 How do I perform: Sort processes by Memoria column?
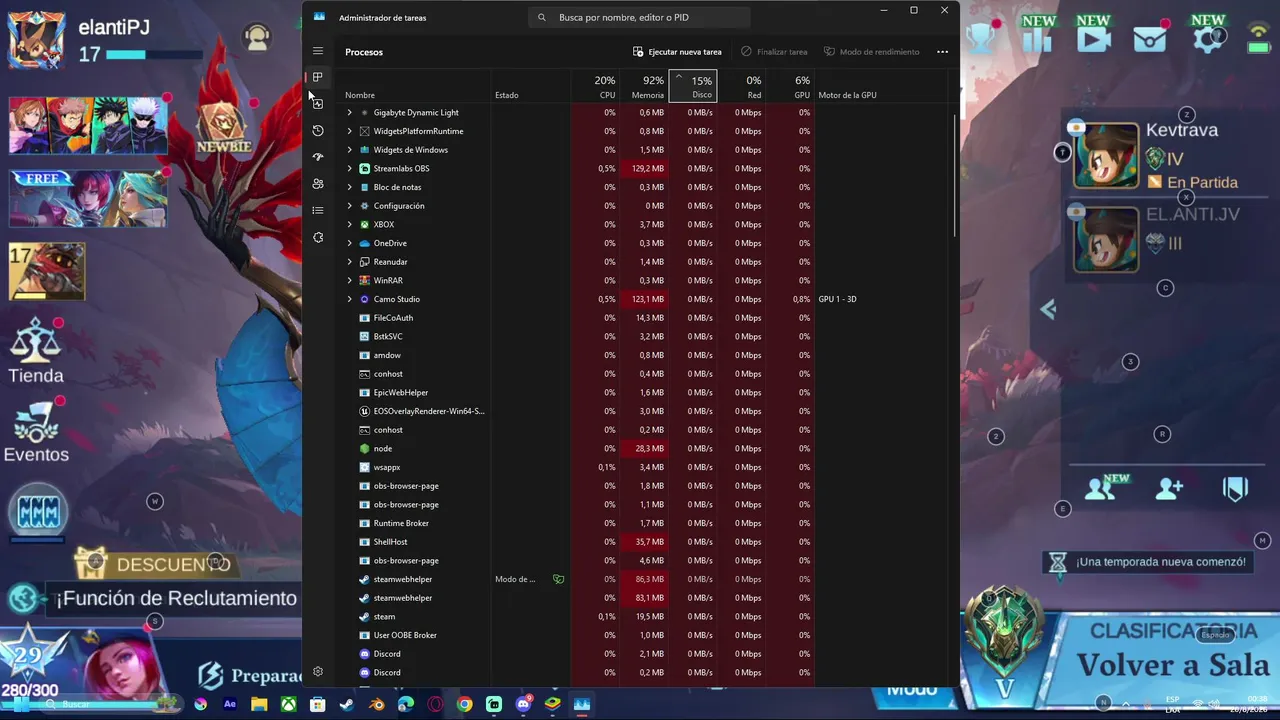(645, 86)
